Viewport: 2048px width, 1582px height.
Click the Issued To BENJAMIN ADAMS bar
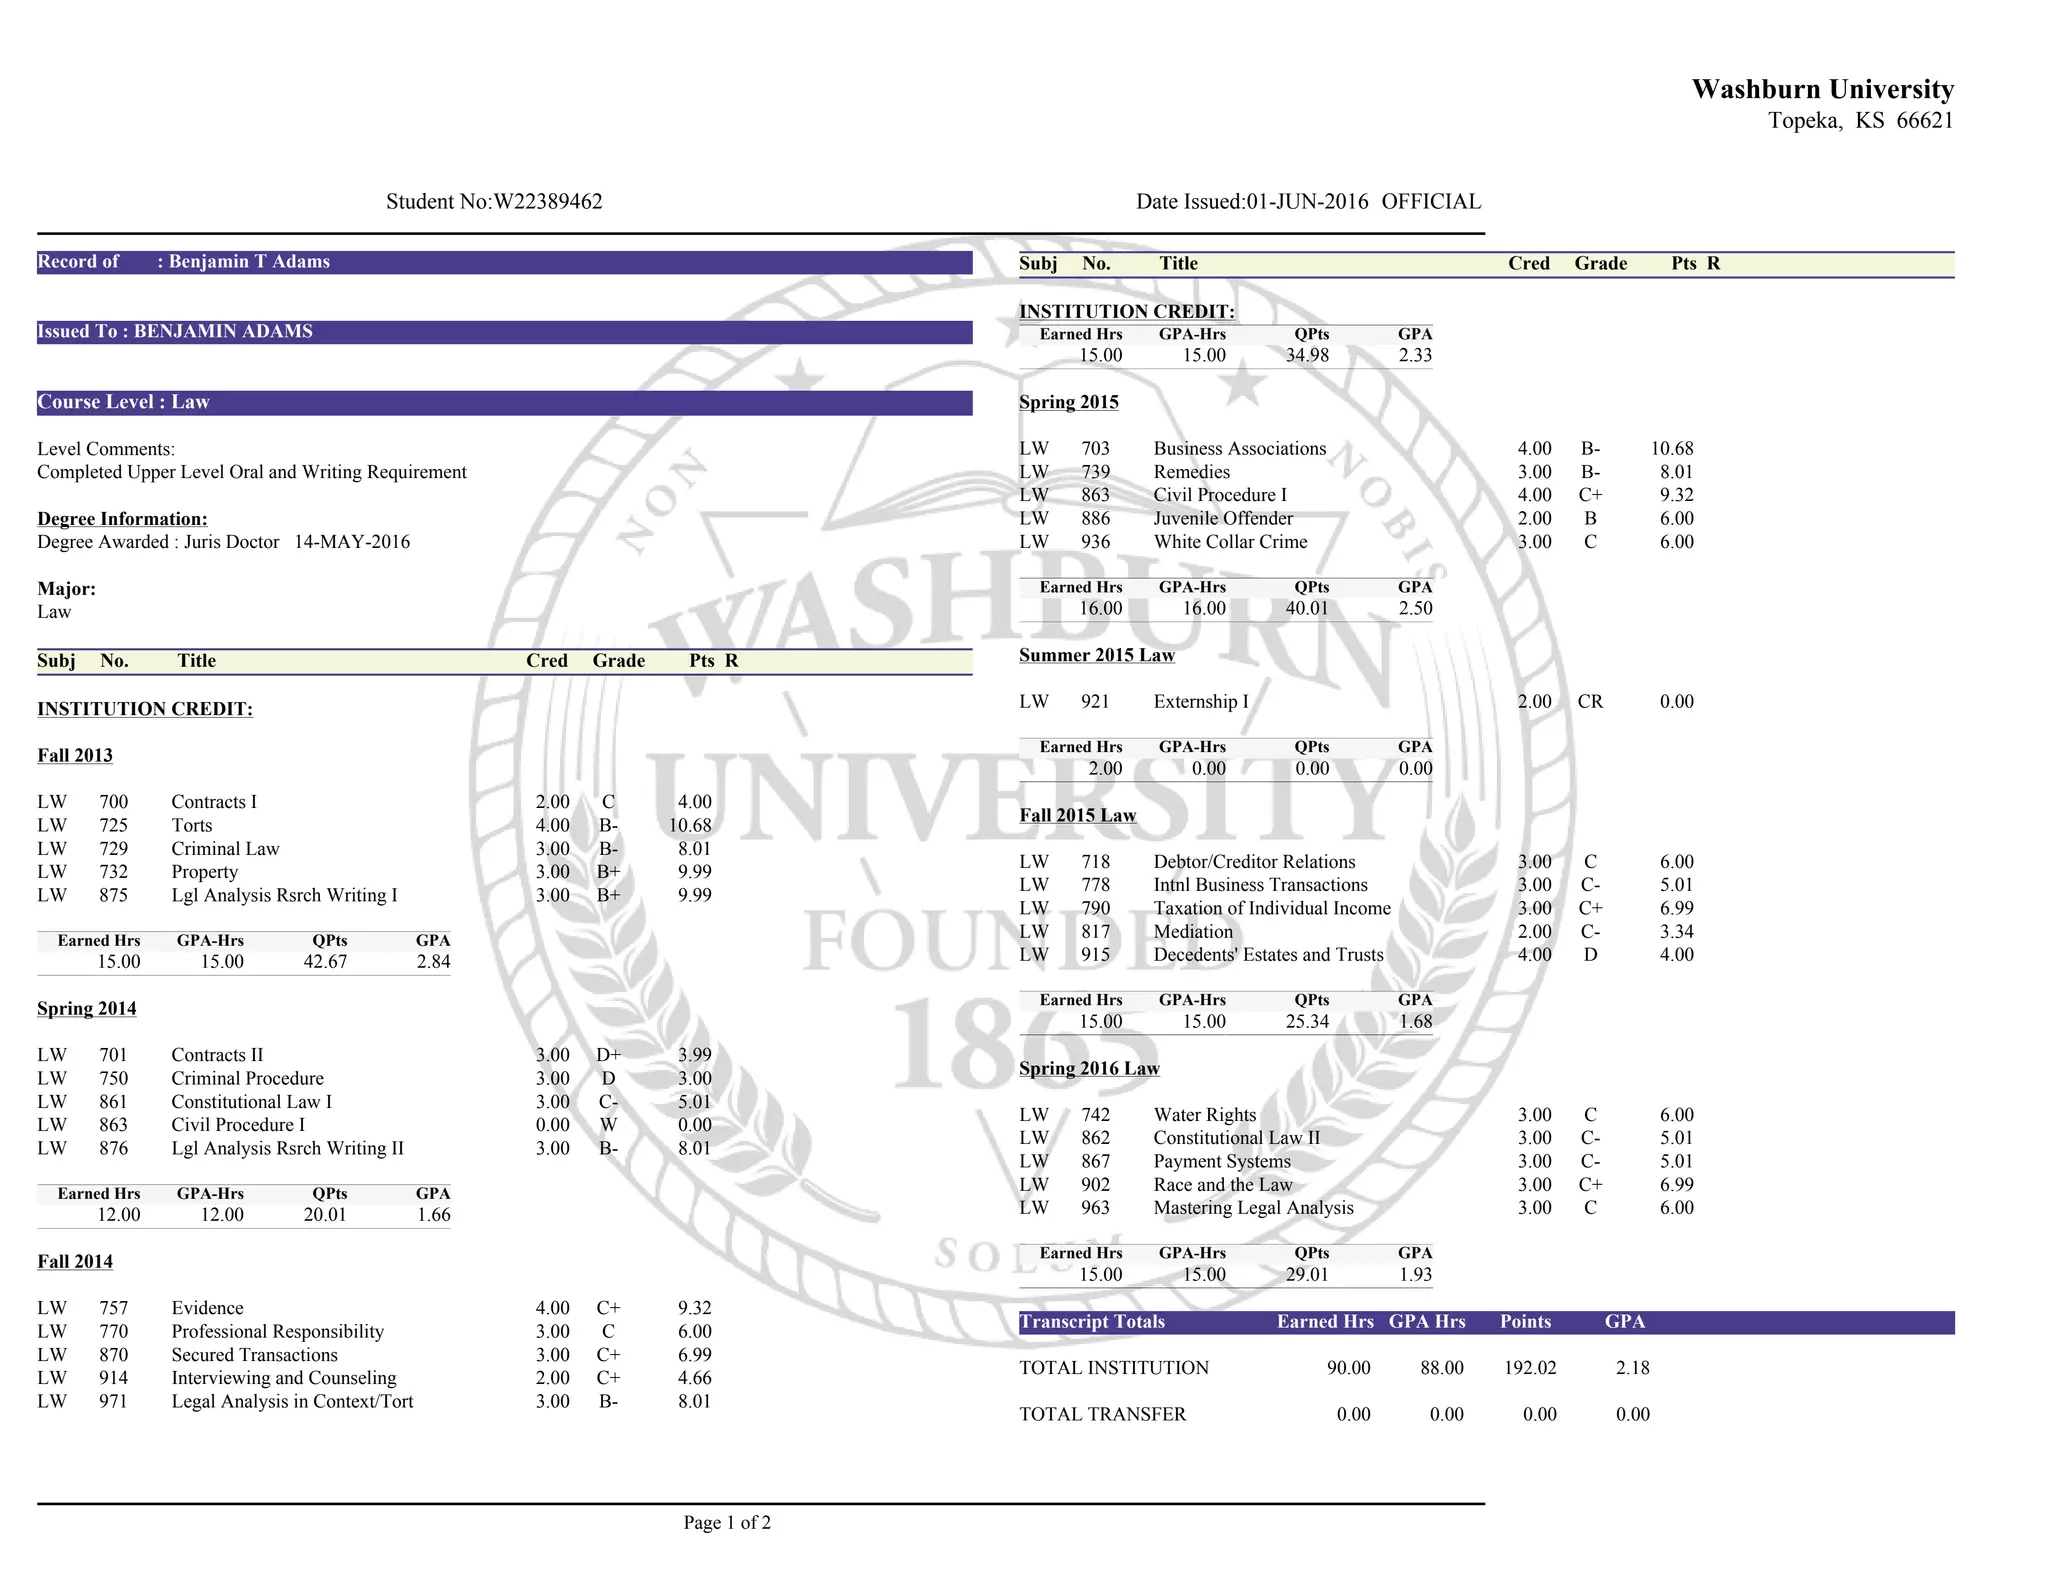[x=504, y=332]
